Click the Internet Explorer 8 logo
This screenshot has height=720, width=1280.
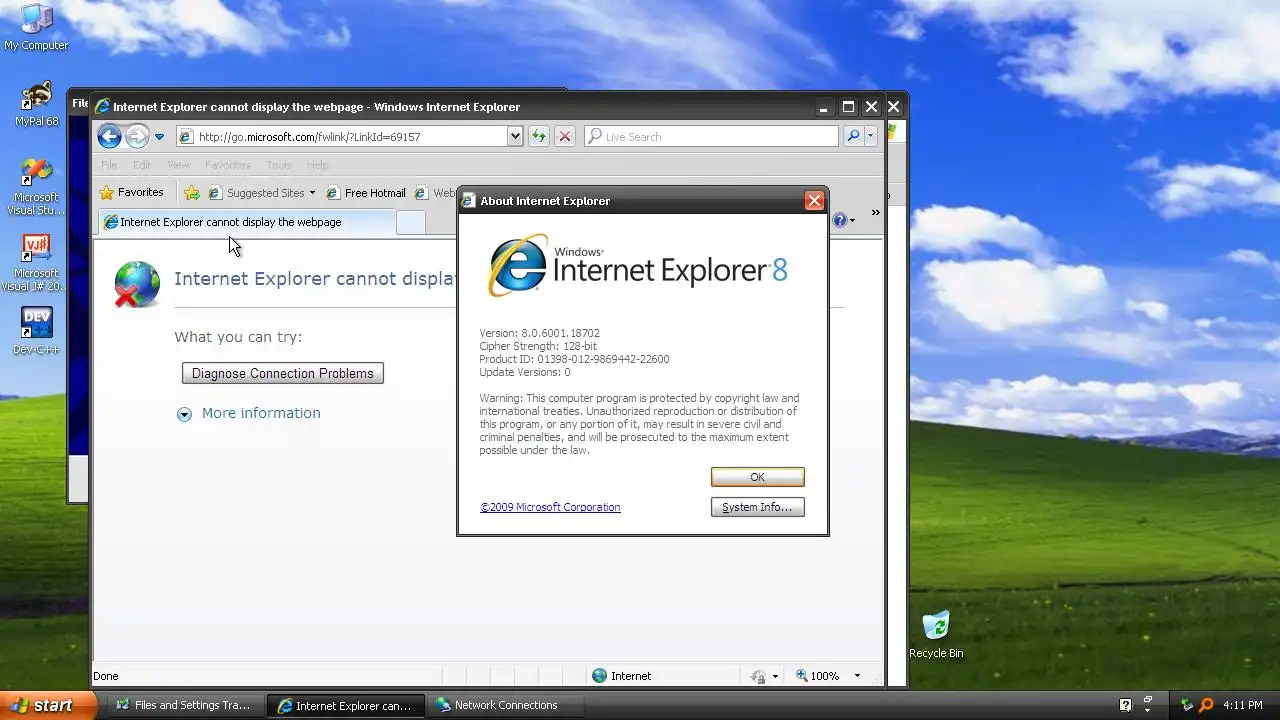pos(637,266)
